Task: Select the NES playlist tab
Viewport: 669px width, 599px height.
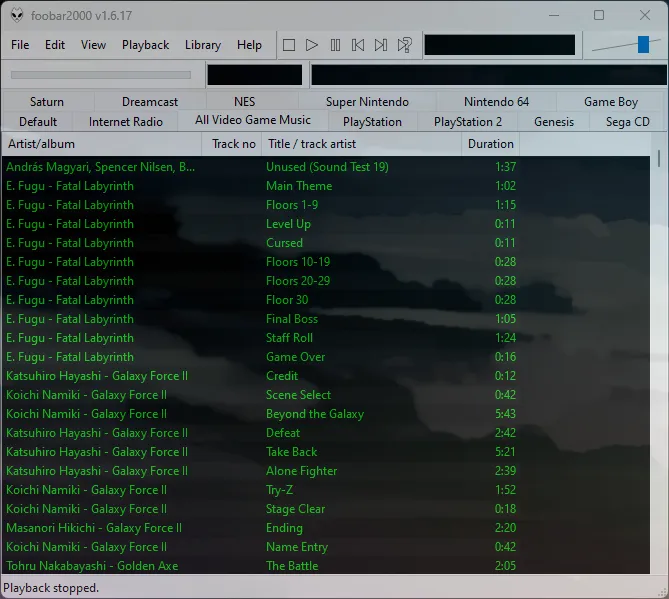Action: point(244,102)
